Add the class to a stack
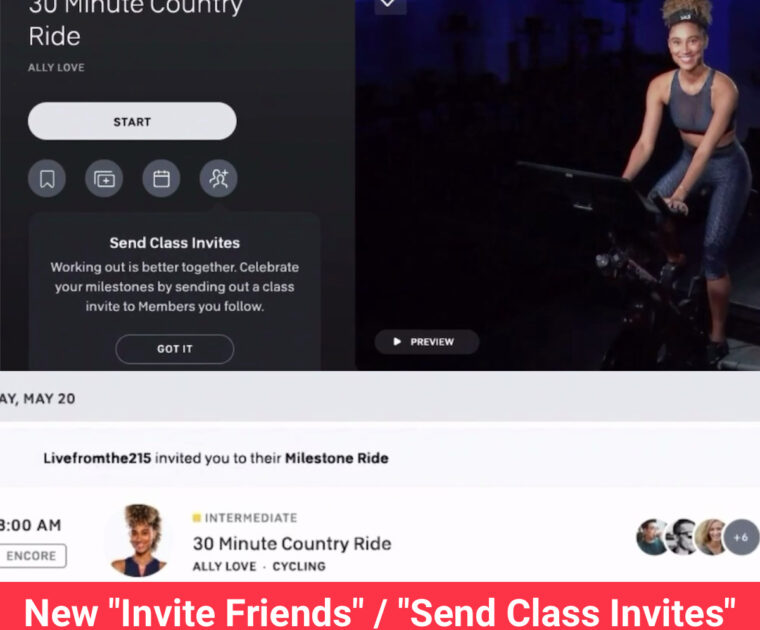Viewport: 760px width, 630px height. coord(104,179)
